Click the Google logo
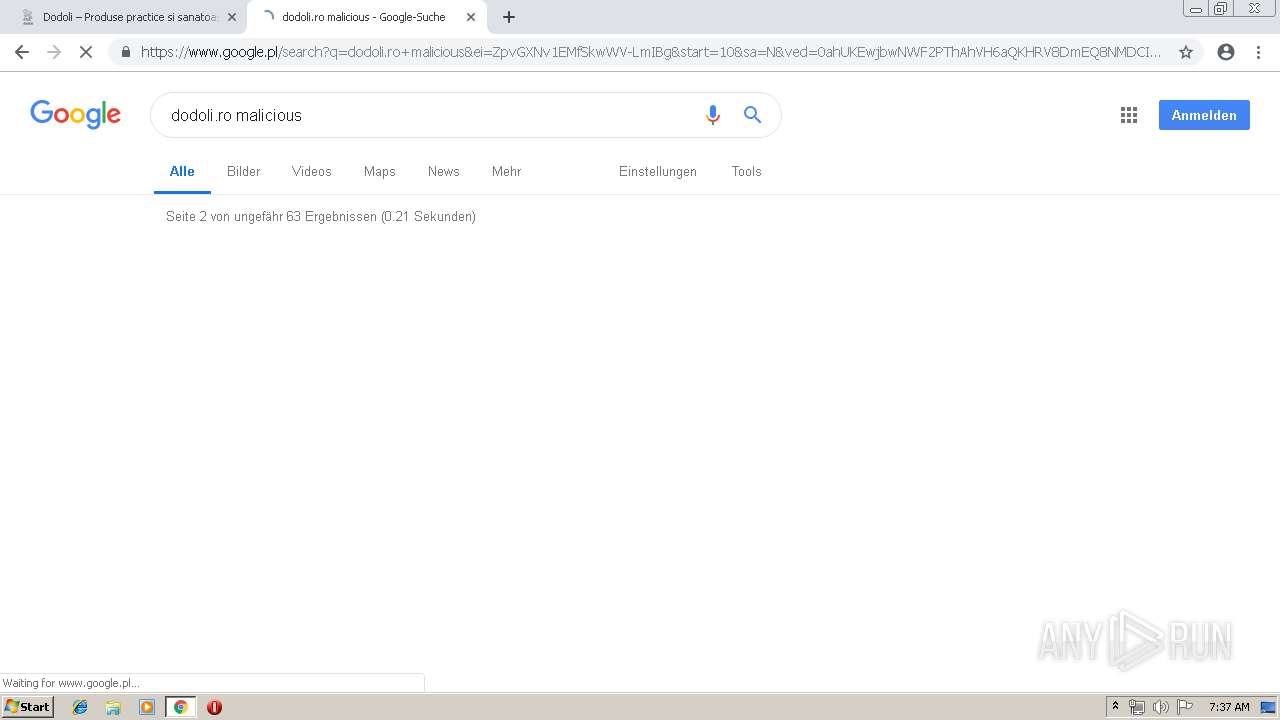 (x=75, y=114)
